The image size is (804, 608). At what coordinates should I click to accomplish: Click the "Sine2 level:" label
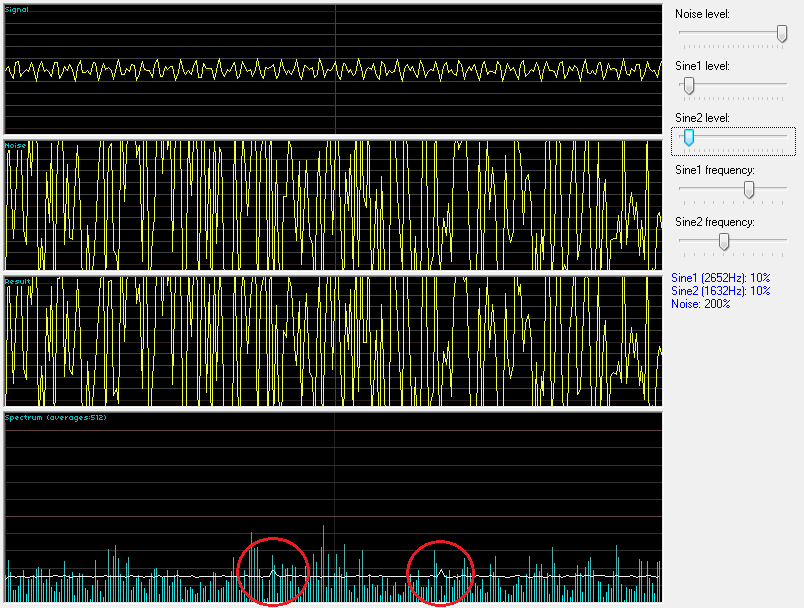(x=702, y=118)
